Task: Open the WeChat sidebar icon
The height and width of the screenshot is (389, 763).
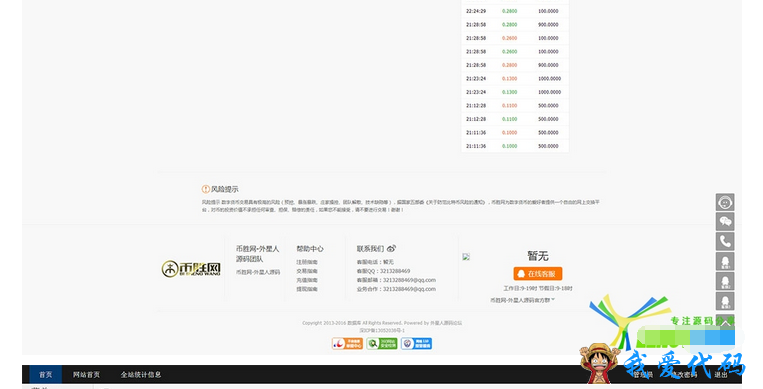Action: pyautogui.click(x=725, y=222)
